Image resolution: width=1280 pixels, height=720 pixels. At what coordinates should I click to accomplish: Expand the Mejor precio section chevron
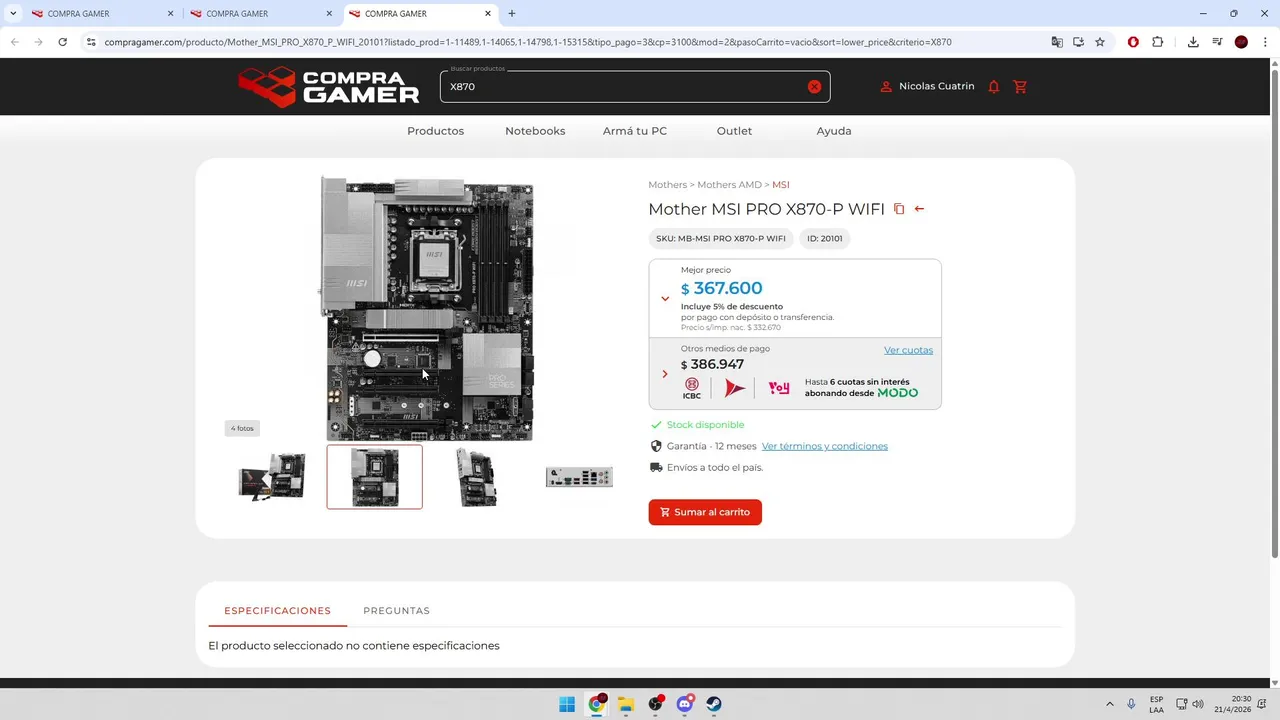pos(665,298)
